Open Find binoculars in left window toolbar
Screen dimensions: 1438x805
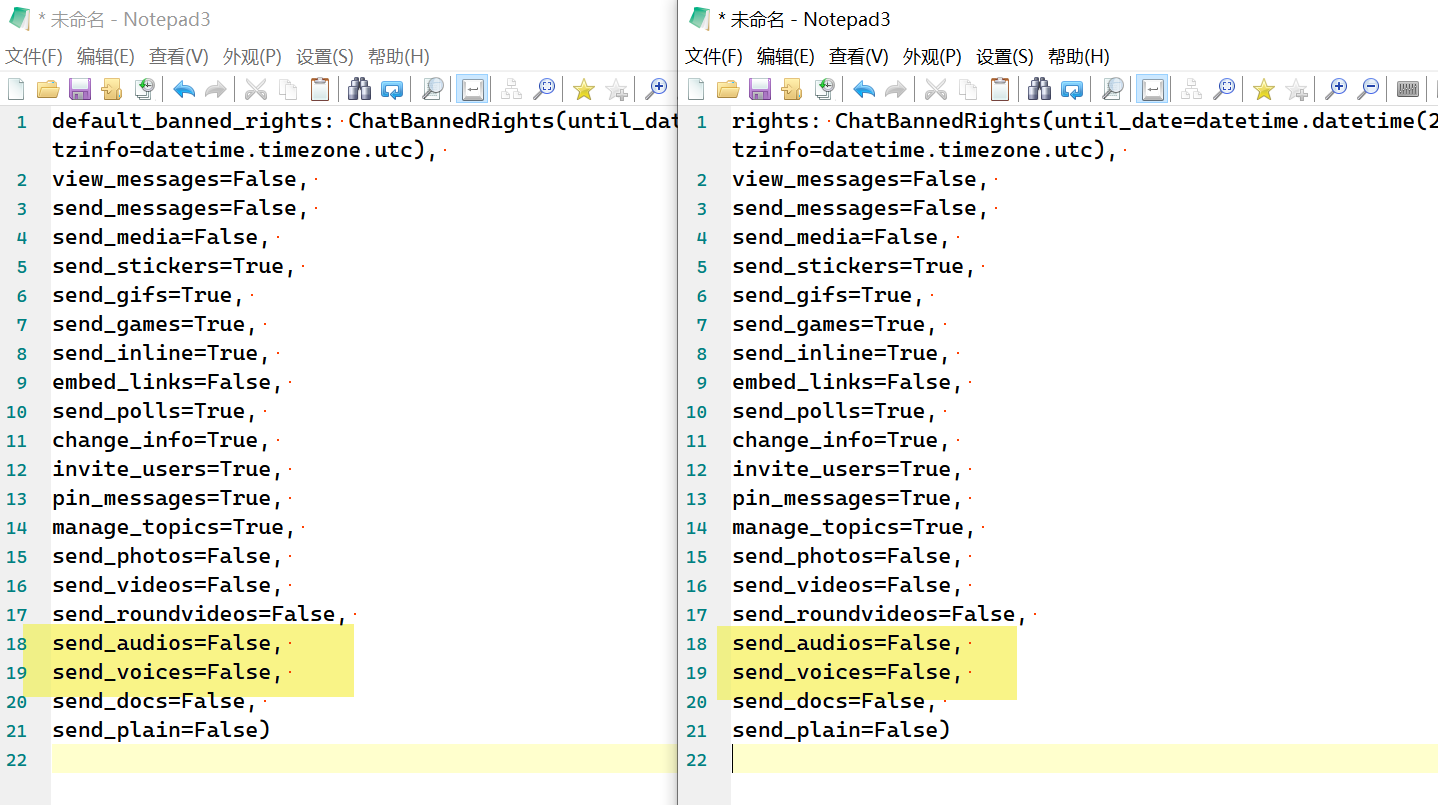pos(359,90)
